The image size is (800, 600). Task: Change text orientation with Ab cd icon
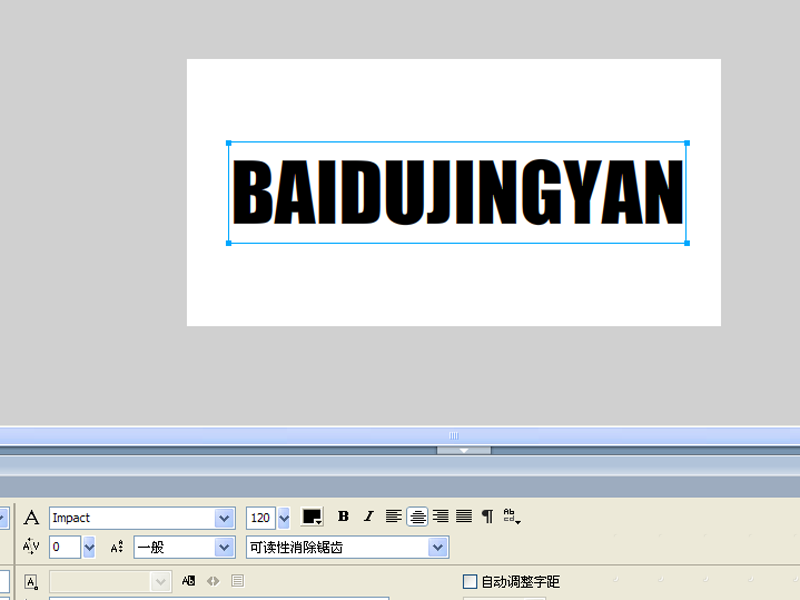tap(511, 516)
